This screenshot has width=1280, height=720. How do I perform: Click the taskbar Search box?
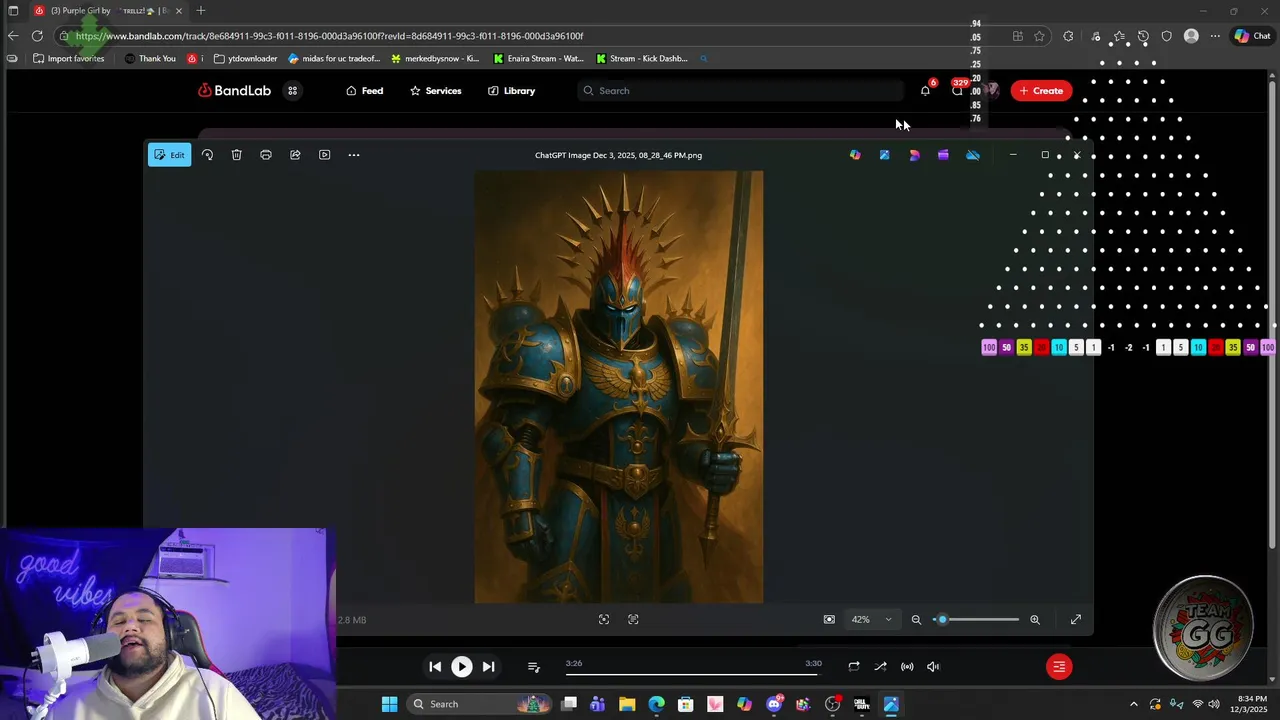tap(479, 704)
